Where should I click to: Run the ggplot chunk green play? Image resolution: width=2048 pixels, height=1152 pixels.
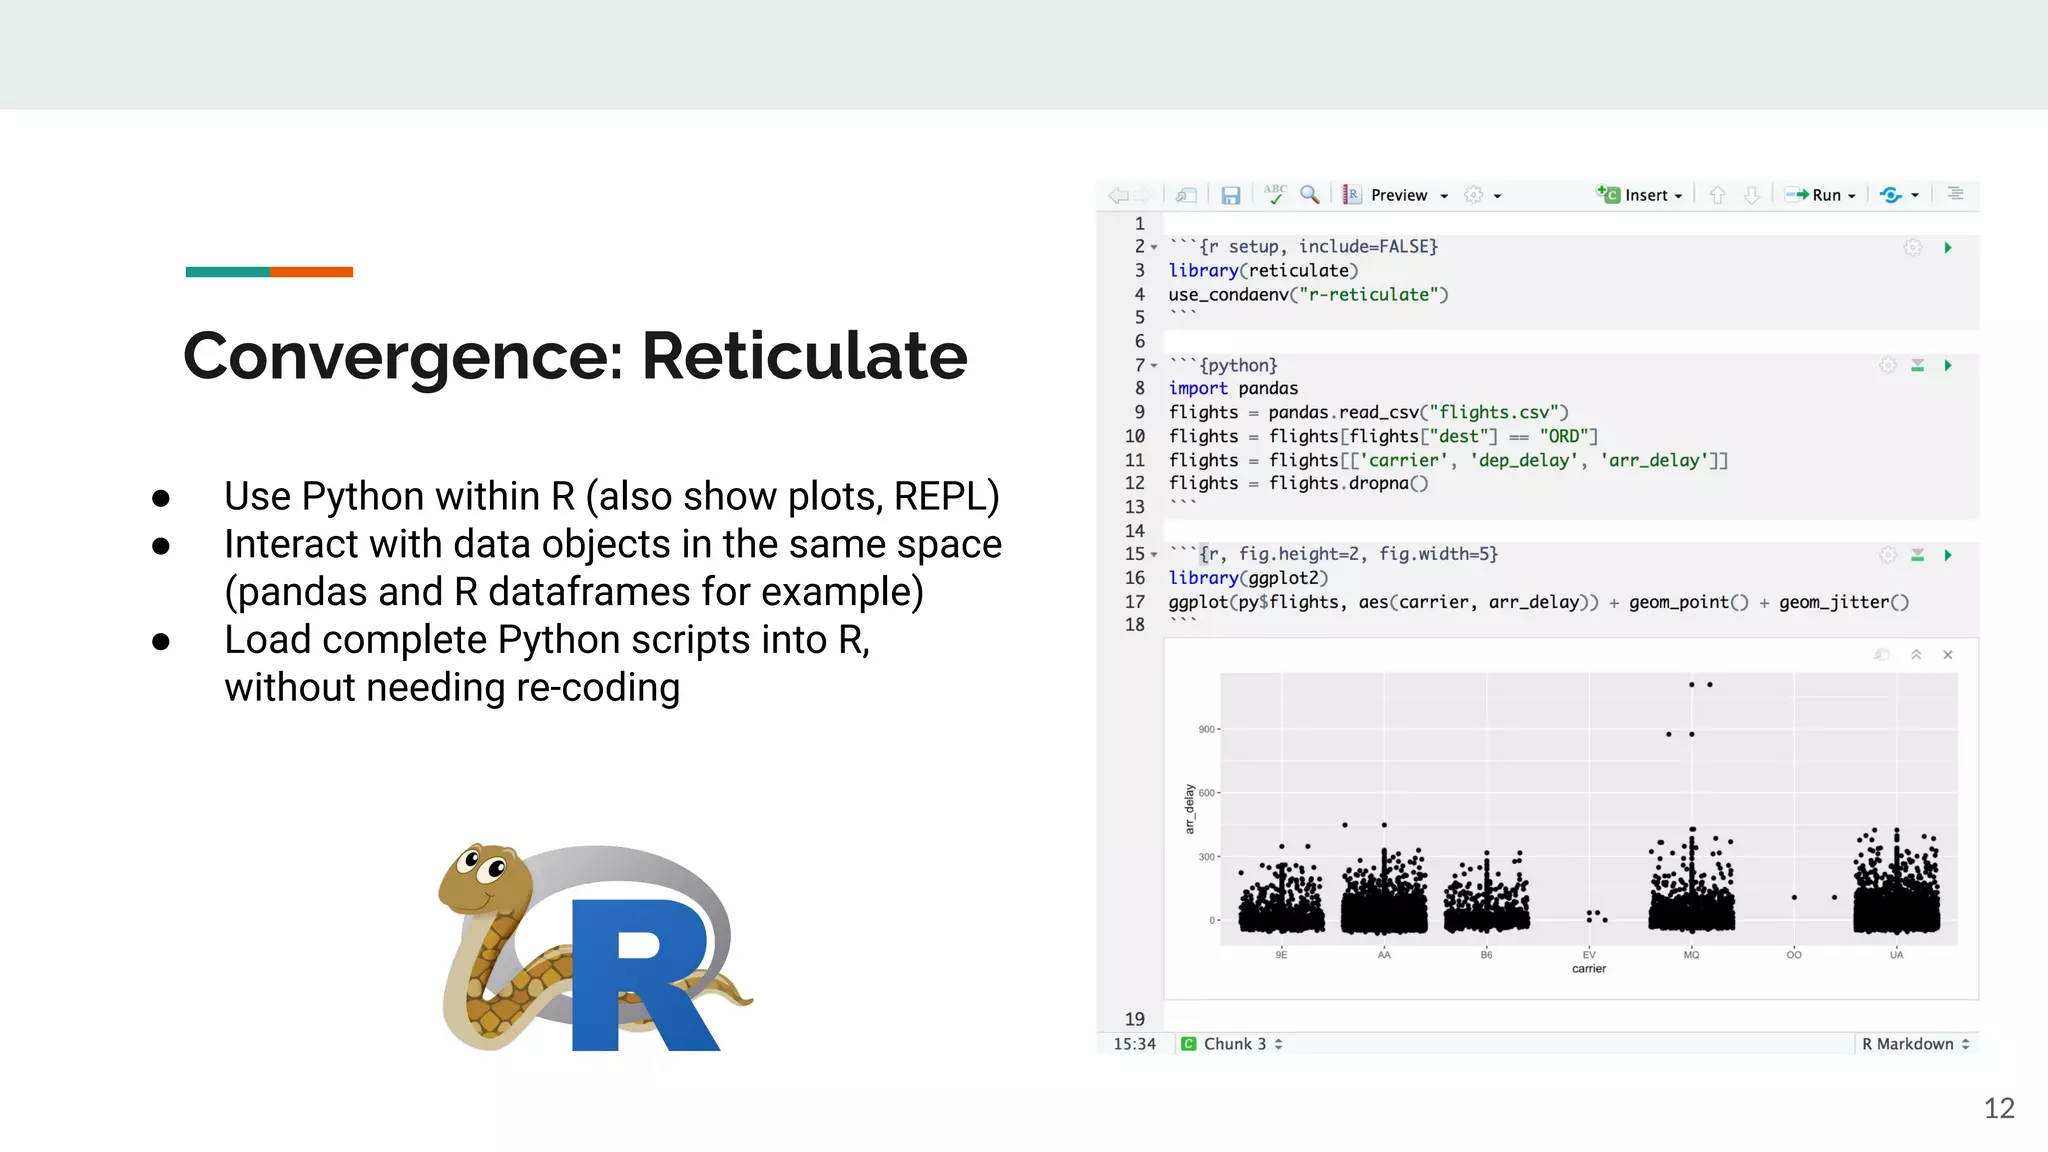tap(1948, 554)
